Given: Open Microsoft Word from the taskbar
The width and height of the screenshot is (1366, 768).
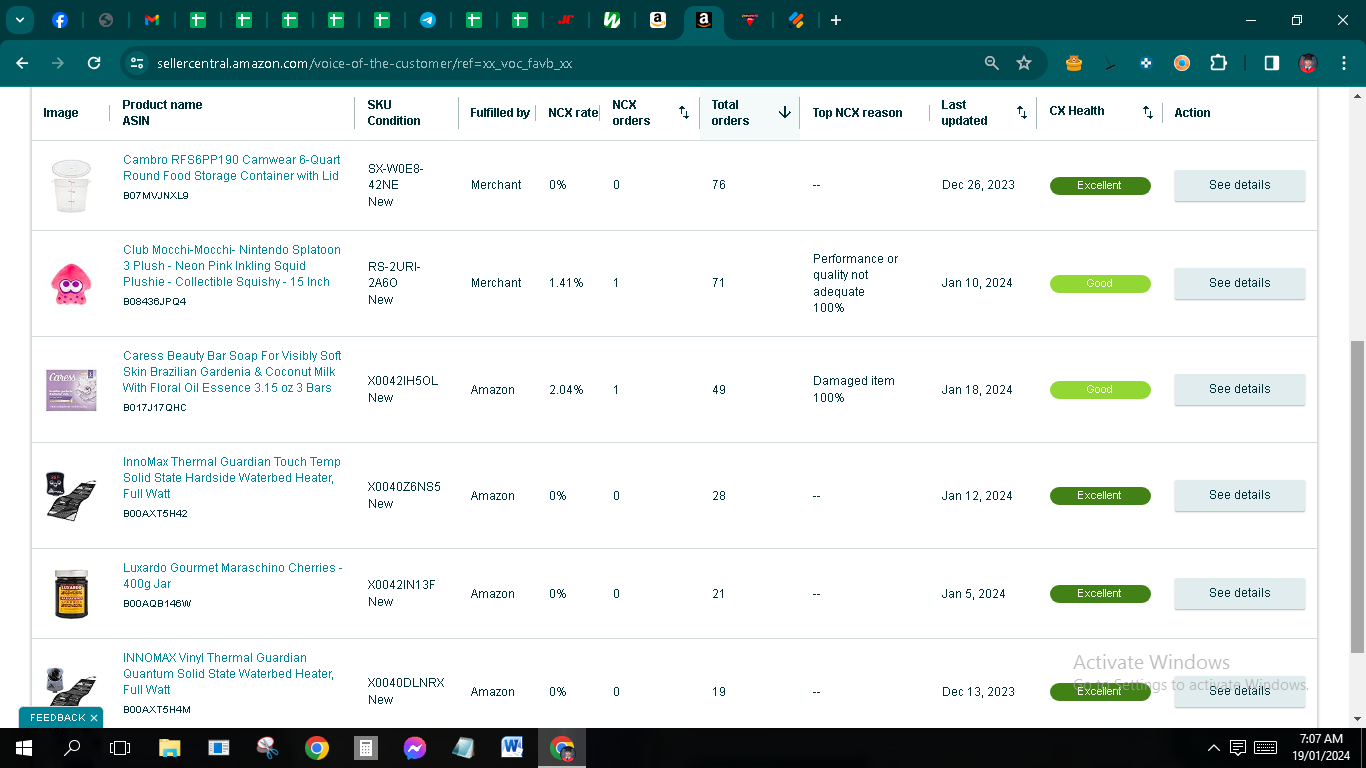Looking at the screenshot, I should pyautogui.click(x=513, y=747).
